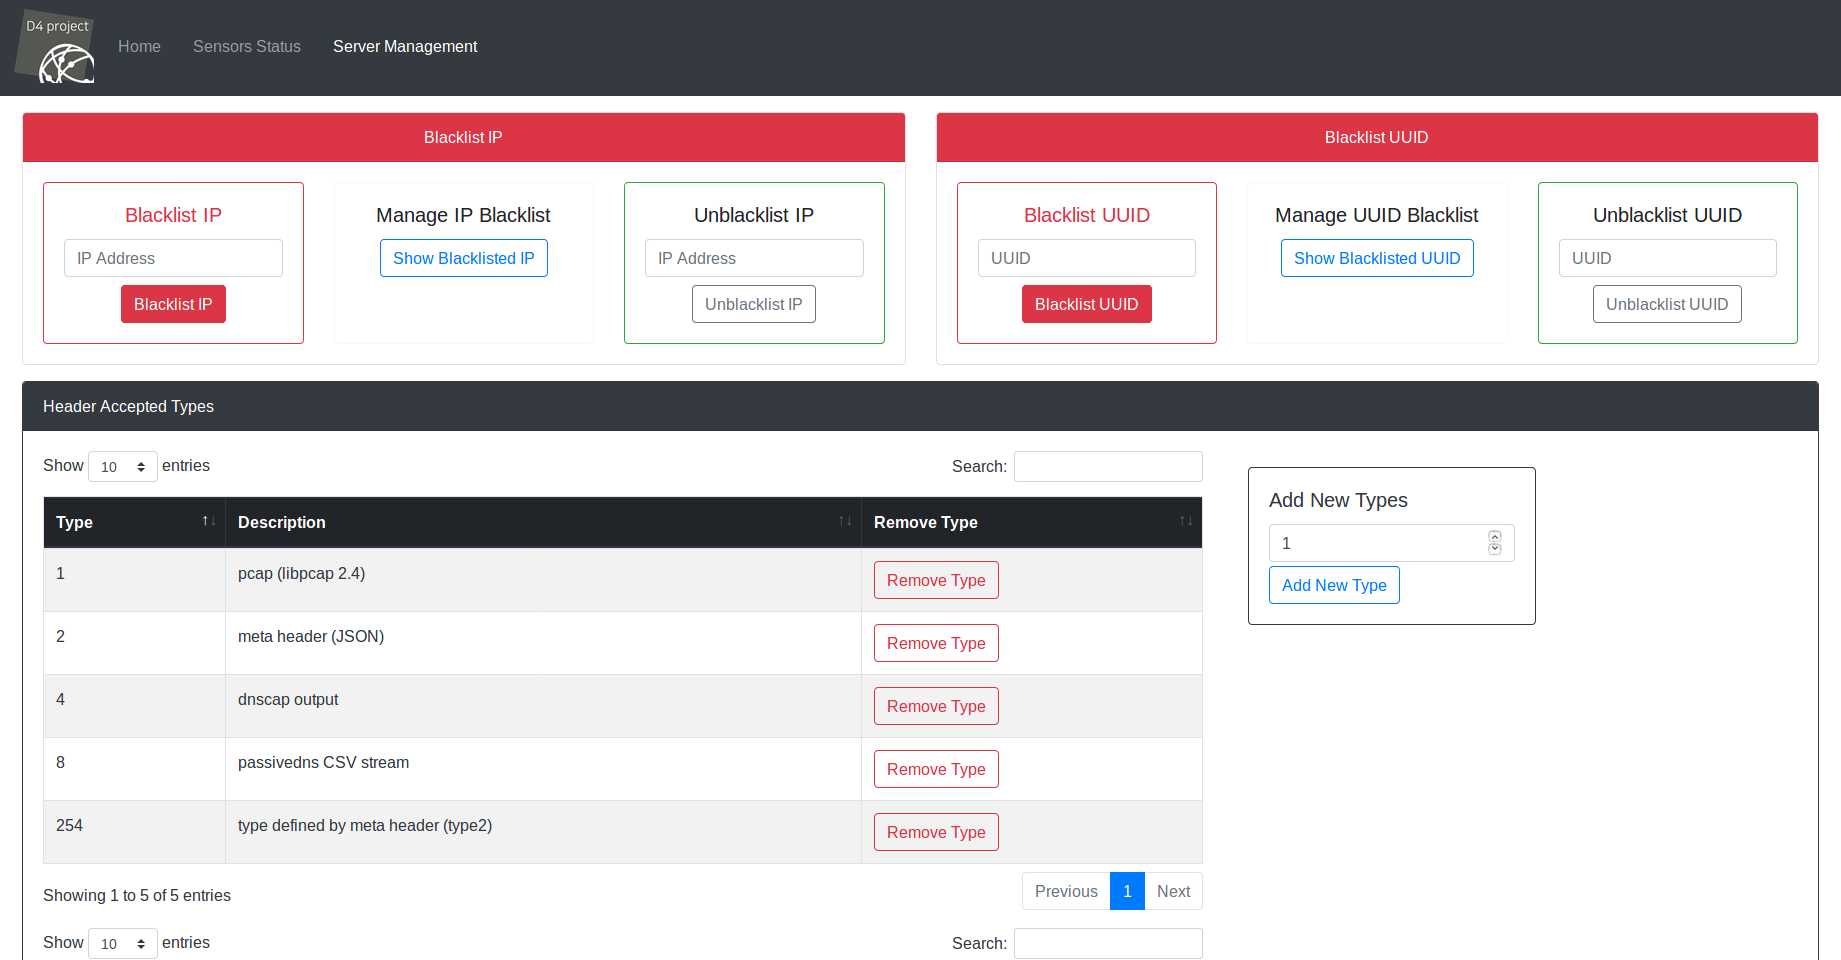Click the D4 project logo
The width and height of the screenshot is (1841, 960).
(x=56, y=48)
